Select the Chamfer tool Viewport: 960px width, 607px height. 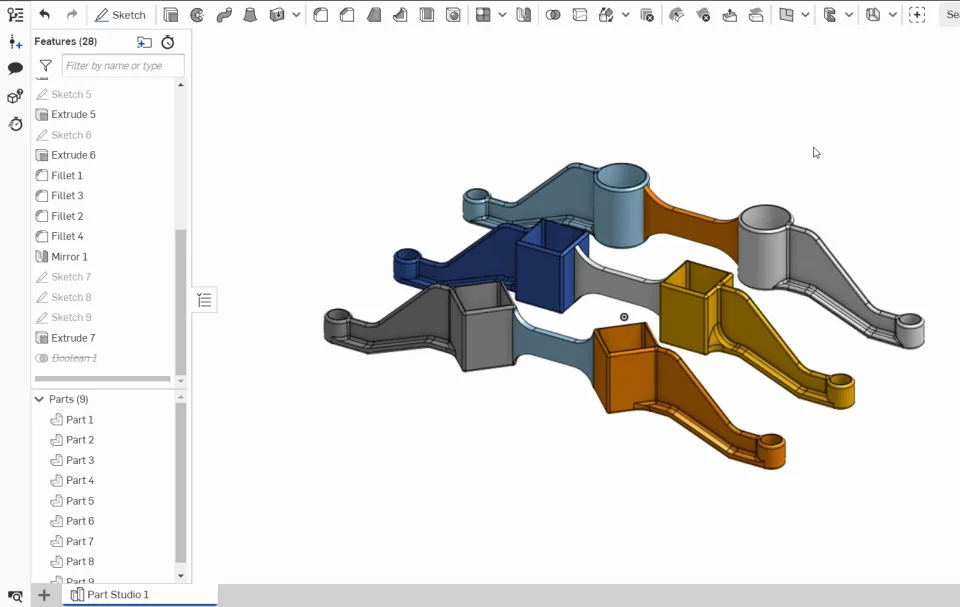(x=347, y=15)
